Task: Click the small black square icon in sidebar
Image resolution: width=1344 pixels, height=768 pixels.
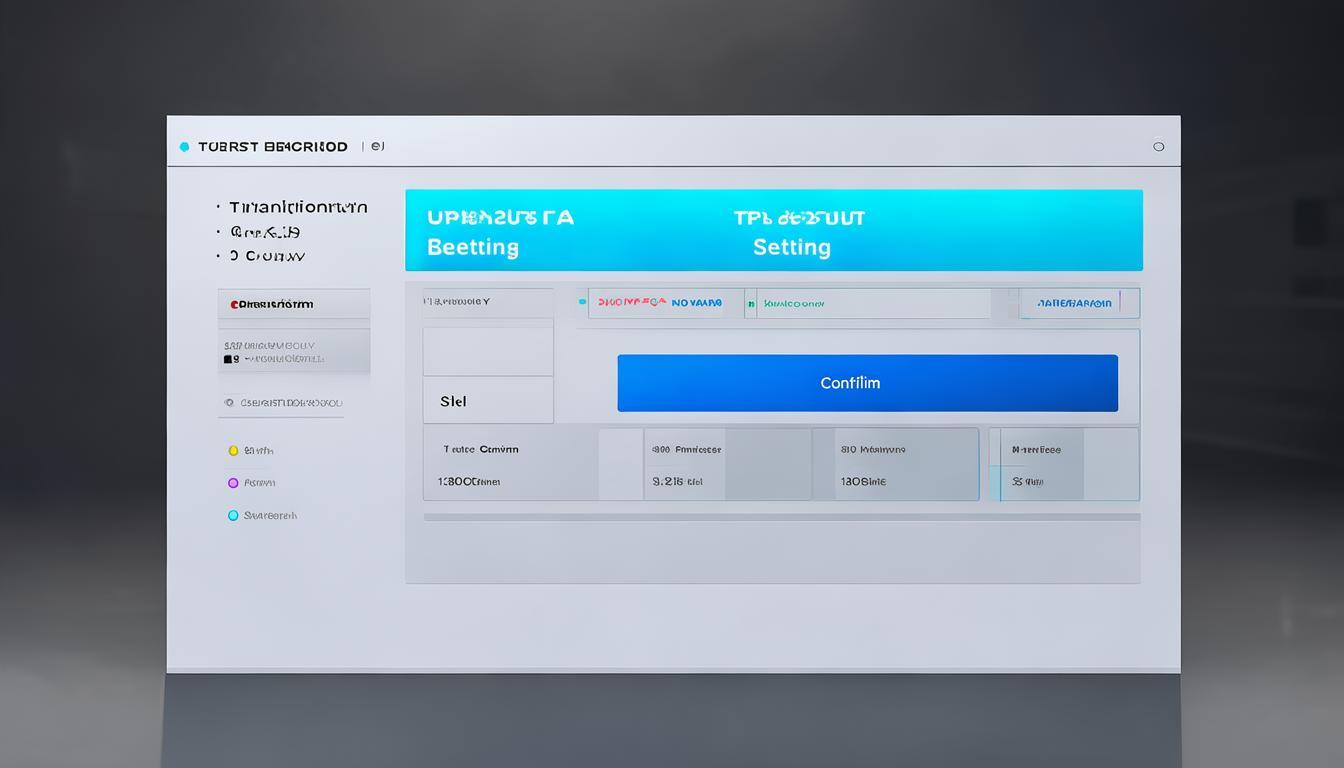Action: (x=229, y=358)
